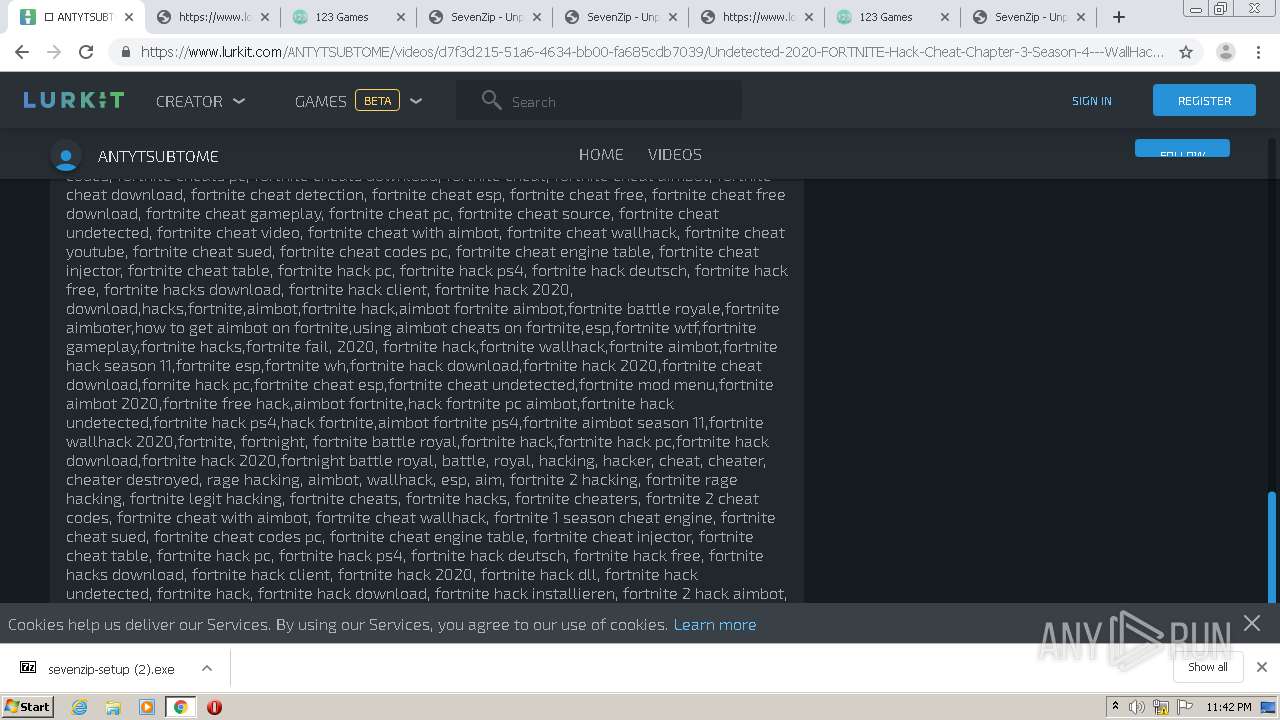Viewport: 1280px width, 720px height.
Task: Open the red Opera taskbar icon
Action: point(214,707)
